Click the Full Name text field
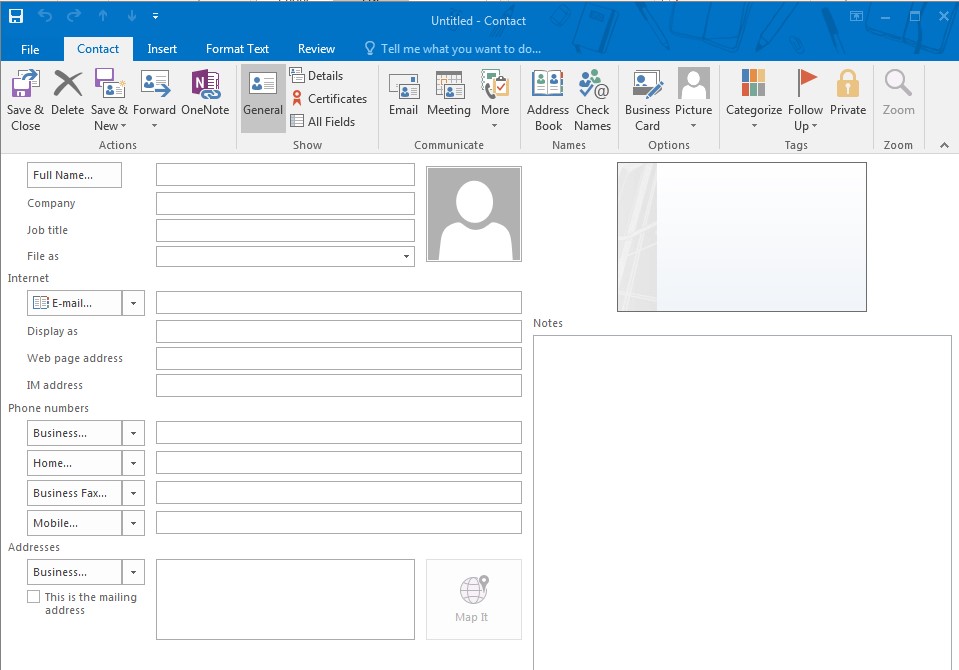The width and height of the screenshot is (959, 670). coord(285,174)
